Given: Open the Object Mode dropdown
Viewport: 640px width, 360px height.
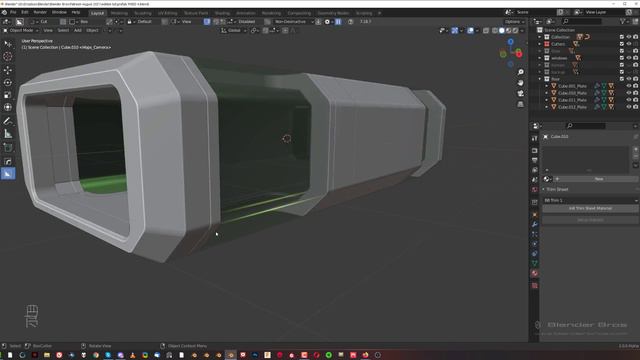Looking at the screenshot, I should pyautogui.click(x=20, y=30).
